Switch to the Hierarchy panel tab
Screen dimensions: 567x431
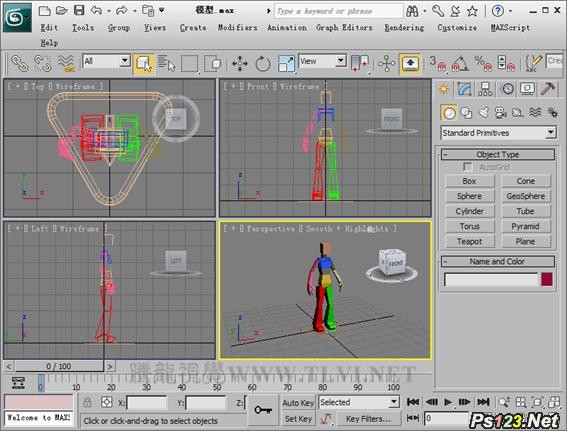[x=485, y=89]
